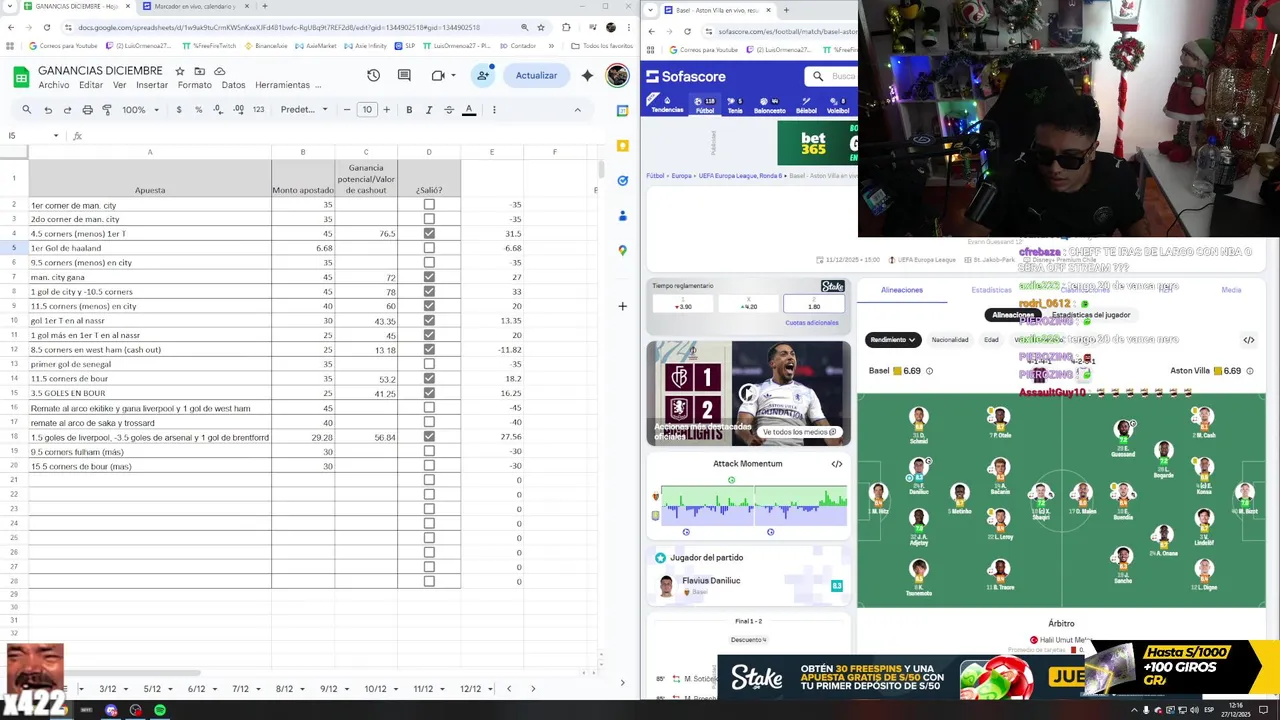The height and width of the screenshot is (720, 1280).
Task: Check box for 1er corner de man. city
Action: click(x=429, y=205)
